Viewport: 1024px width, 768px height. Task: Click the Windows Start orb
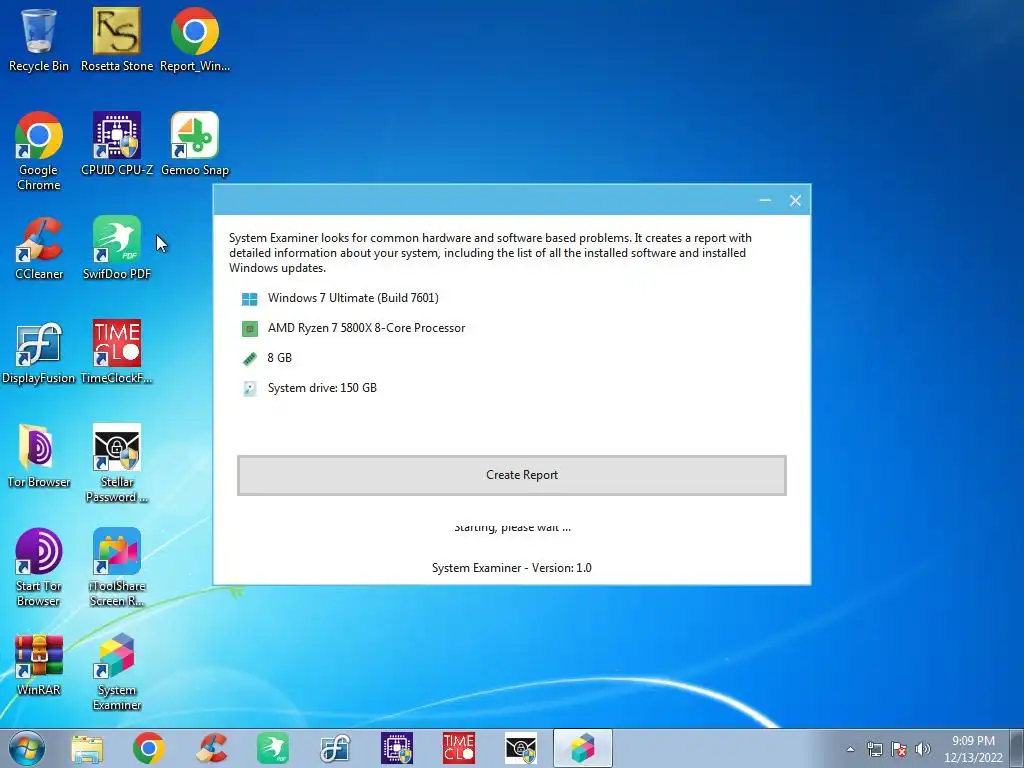(27, 748)
